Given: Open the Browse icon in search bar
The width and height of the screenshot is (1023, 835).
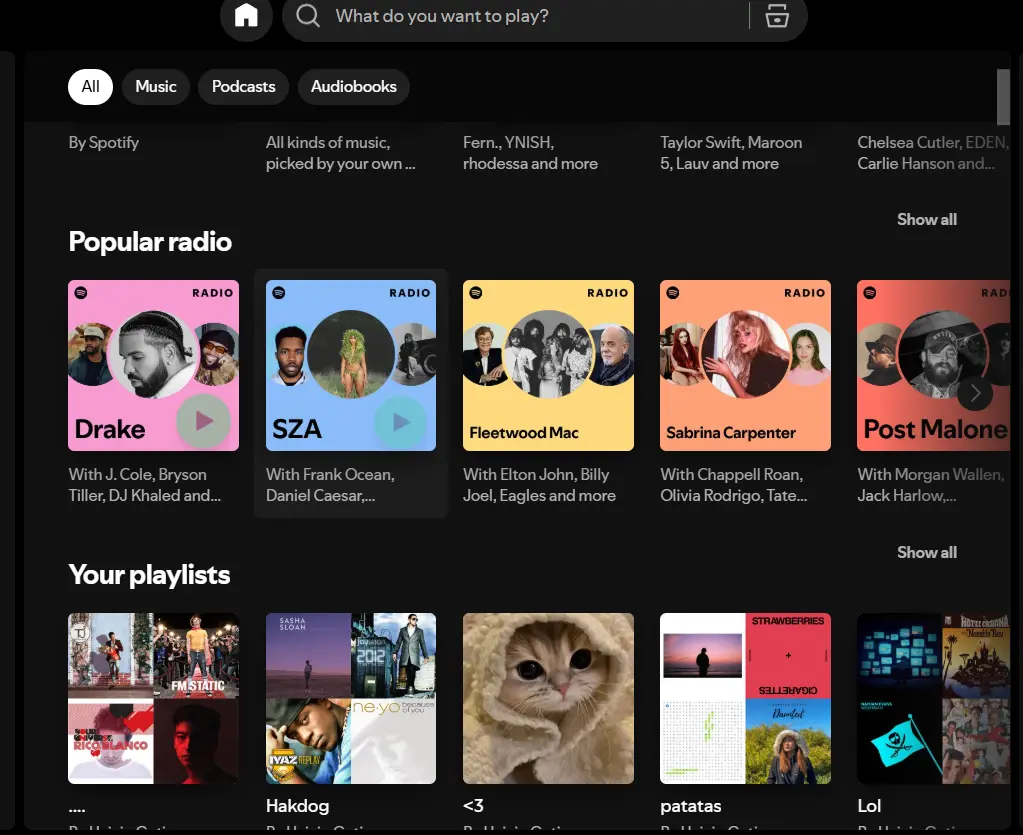Looking at the screenshot, I should tap(776, 16).
